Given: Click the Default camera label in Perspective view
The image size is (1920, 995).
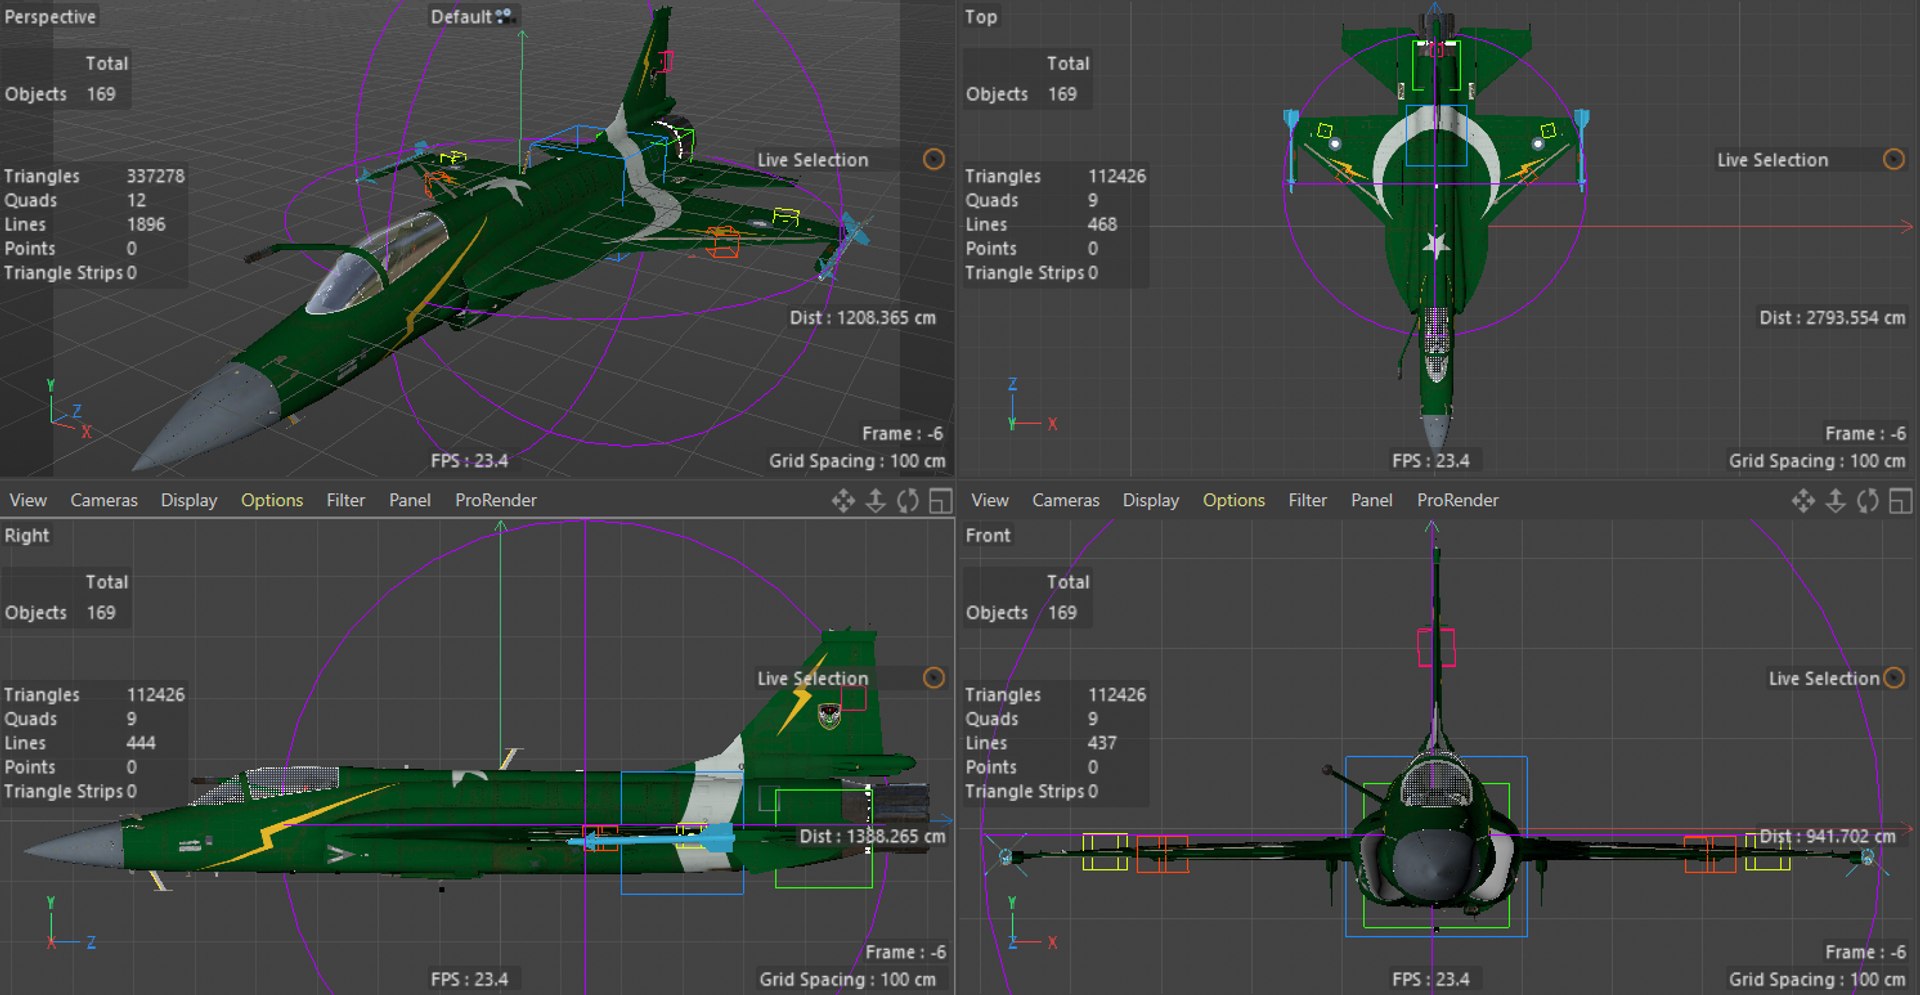Looking at the screenshot, I should pyautogui.click(x=461, y=17).
